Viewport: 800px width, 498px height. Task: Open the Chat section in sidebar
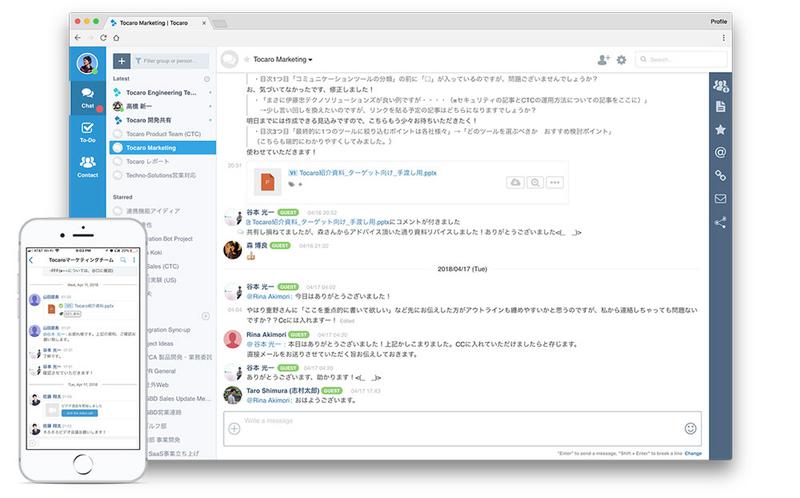[x=88, y=98]
